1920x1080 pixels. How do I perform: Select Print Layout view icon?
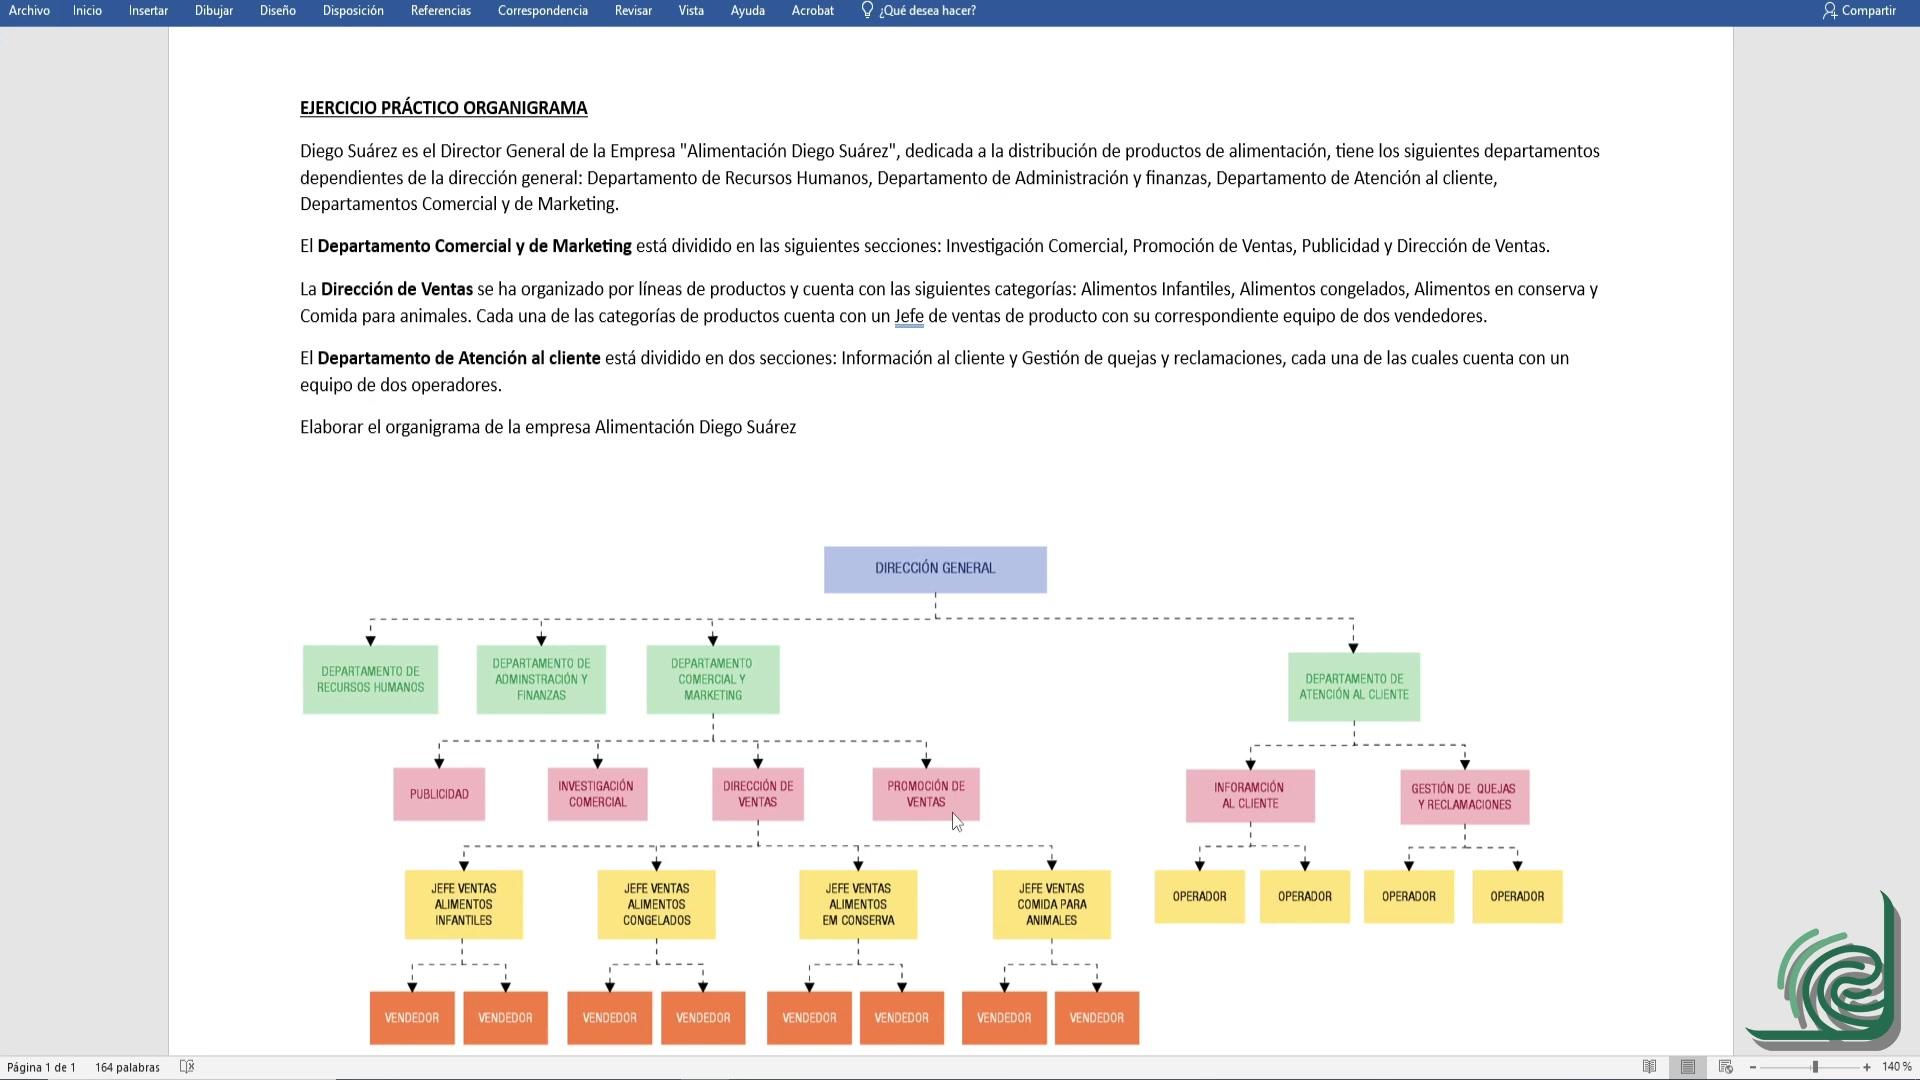(x=1688, y=1067)
